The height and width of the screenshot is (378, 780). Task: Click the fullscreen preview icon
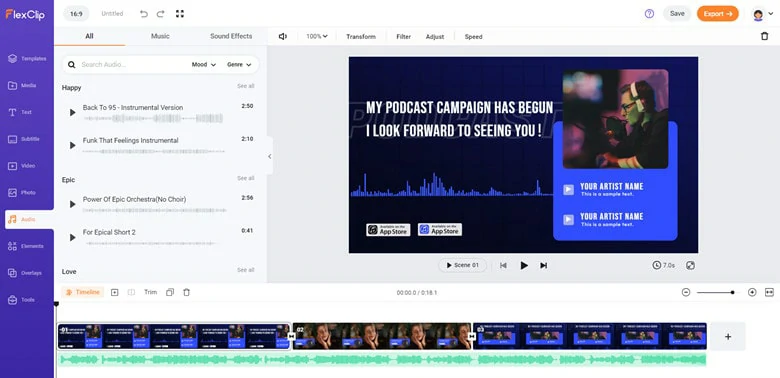coord(690,266)
